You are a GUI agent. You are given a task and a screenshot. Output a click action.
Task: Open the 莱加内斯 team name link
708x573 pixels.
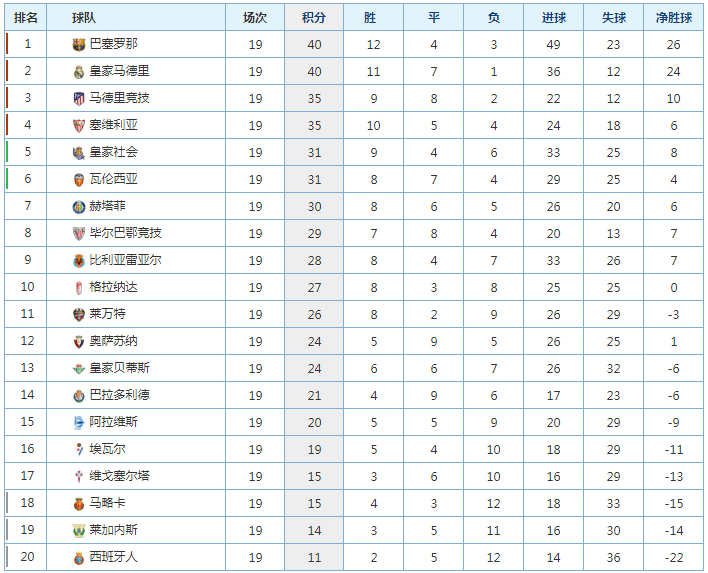113,530
